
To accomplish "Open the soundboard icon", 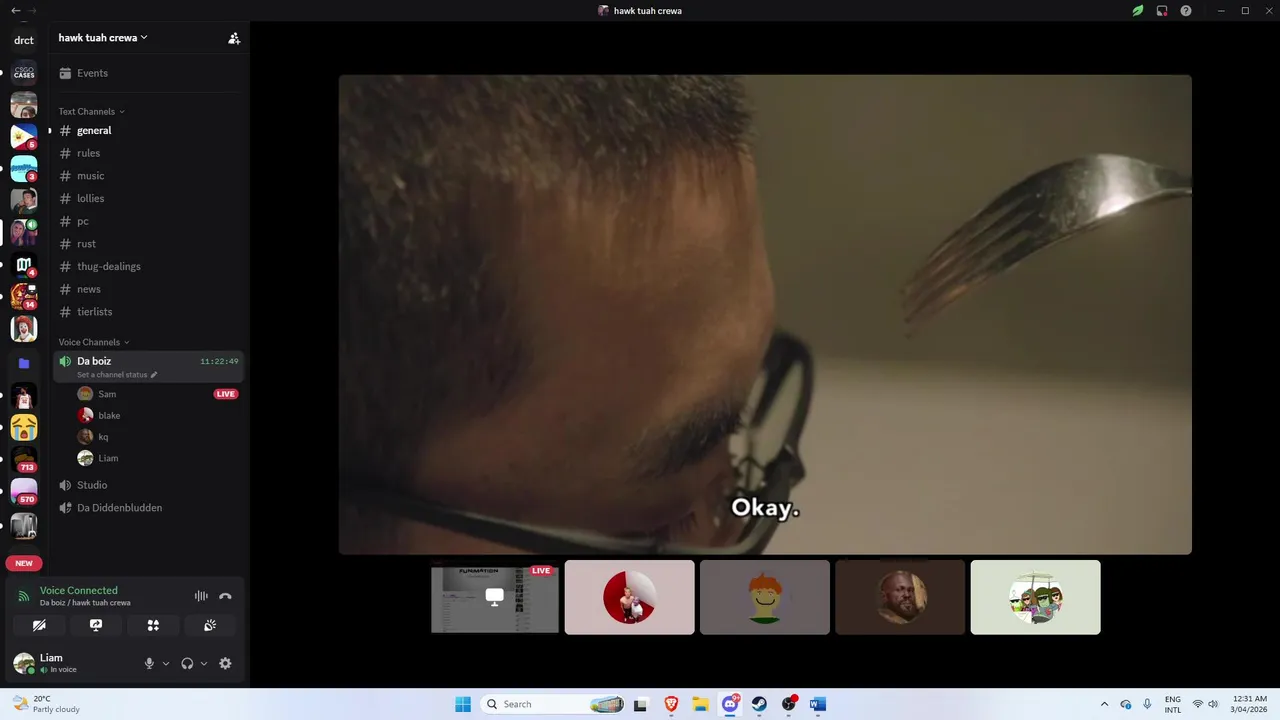I will [x=210, y=625].
